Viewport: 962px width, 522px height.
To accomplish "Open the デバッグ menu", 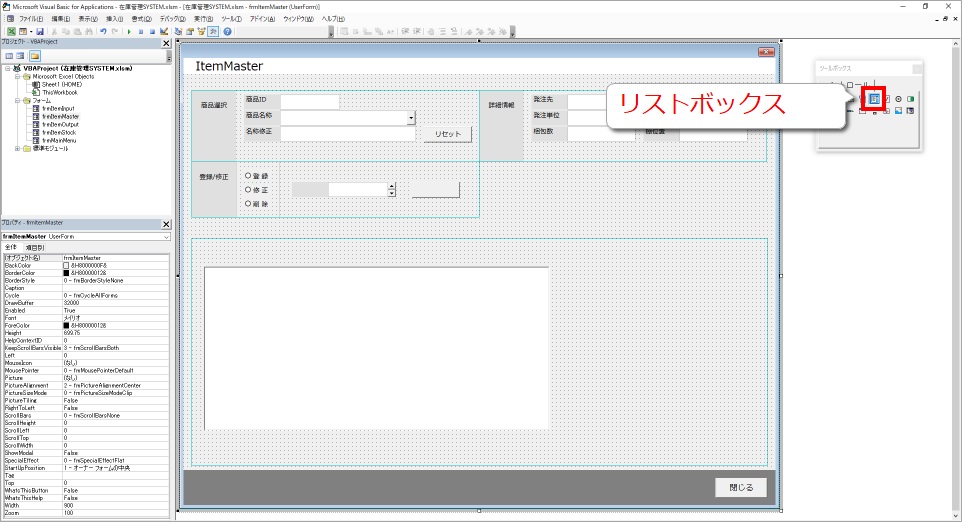I will (172, 19).
